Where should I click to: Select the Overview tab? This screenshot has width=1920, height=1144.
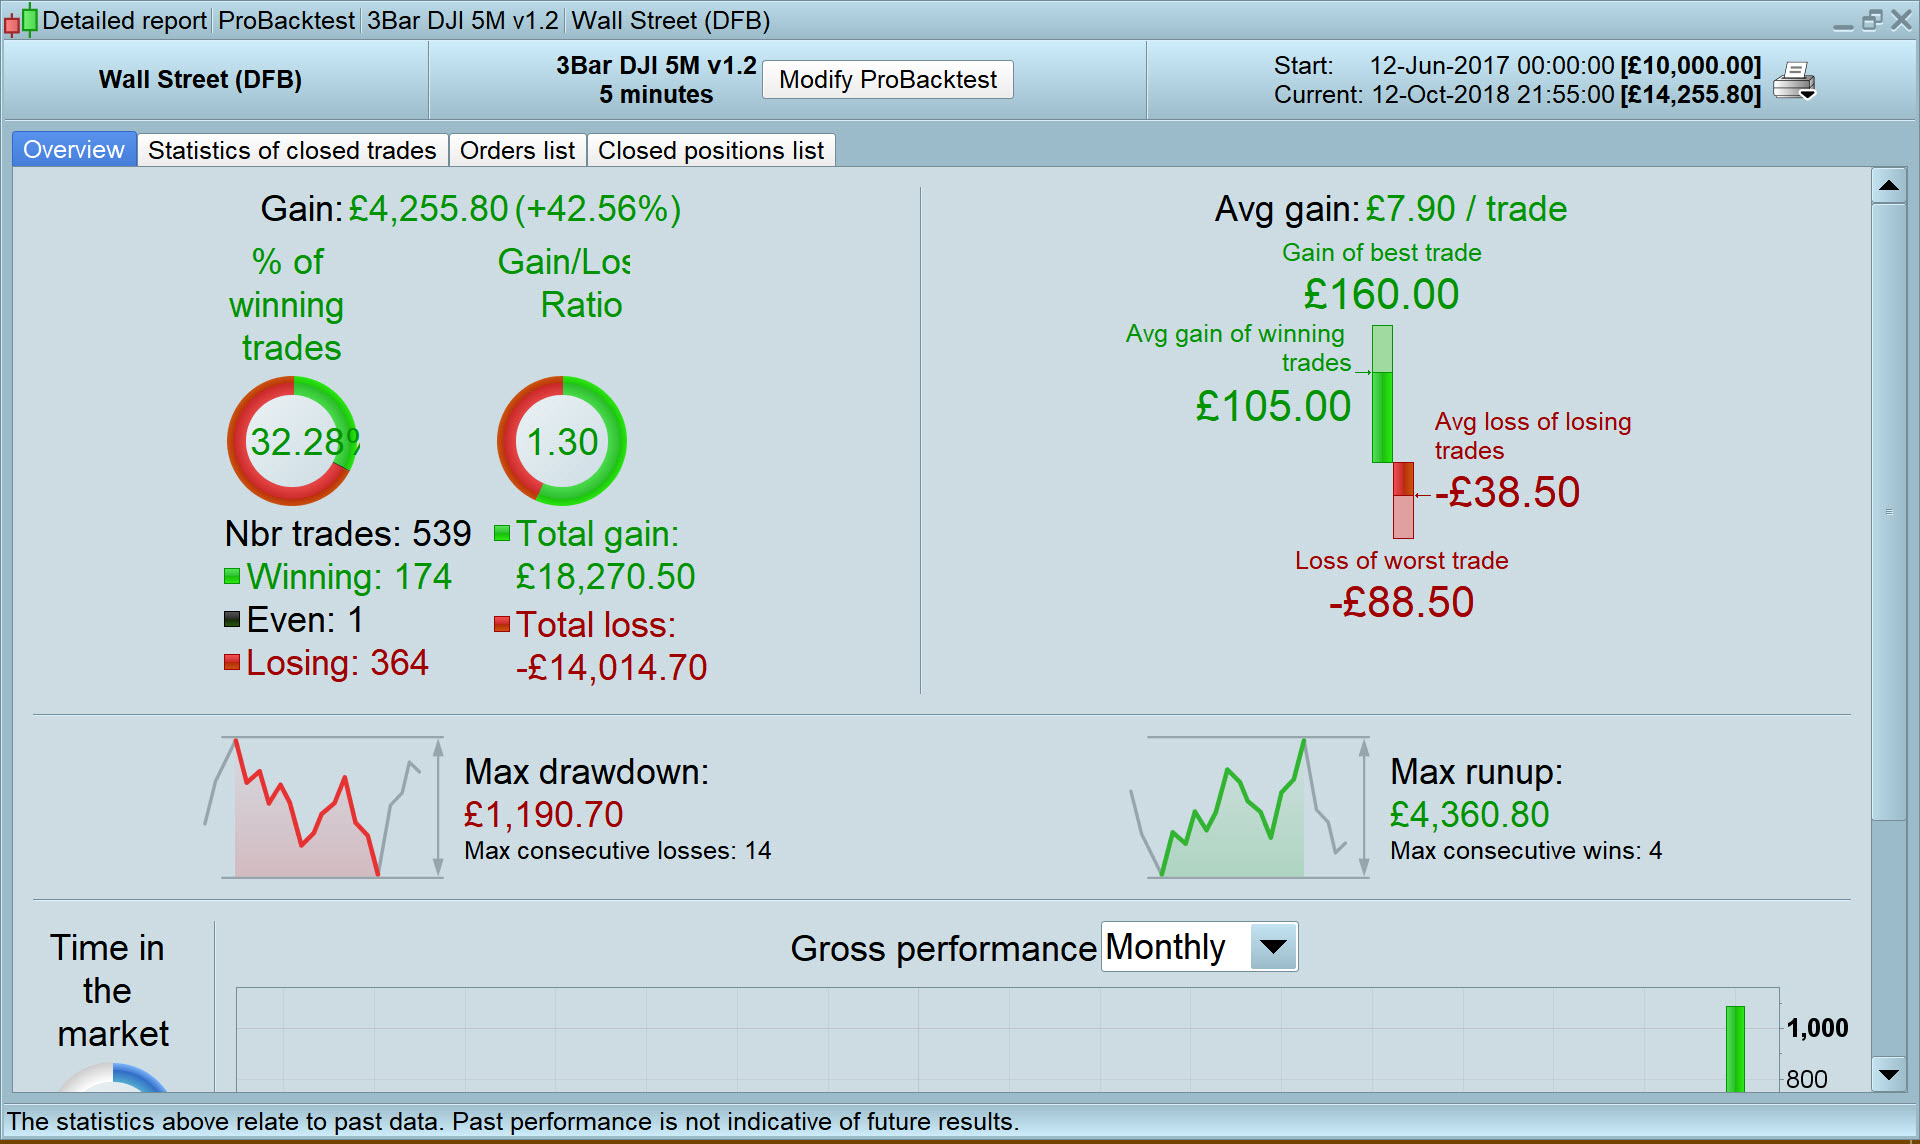click(x=74, y=150)
